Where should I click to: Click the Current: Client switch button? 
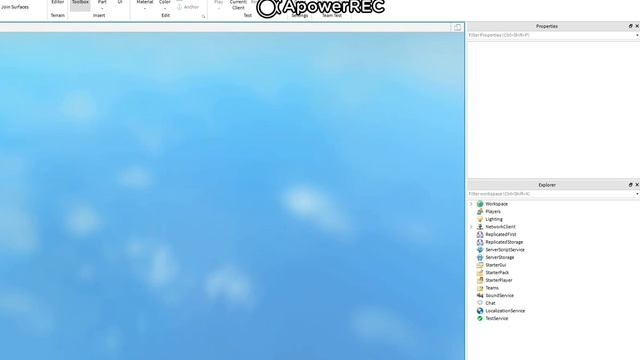238,5
